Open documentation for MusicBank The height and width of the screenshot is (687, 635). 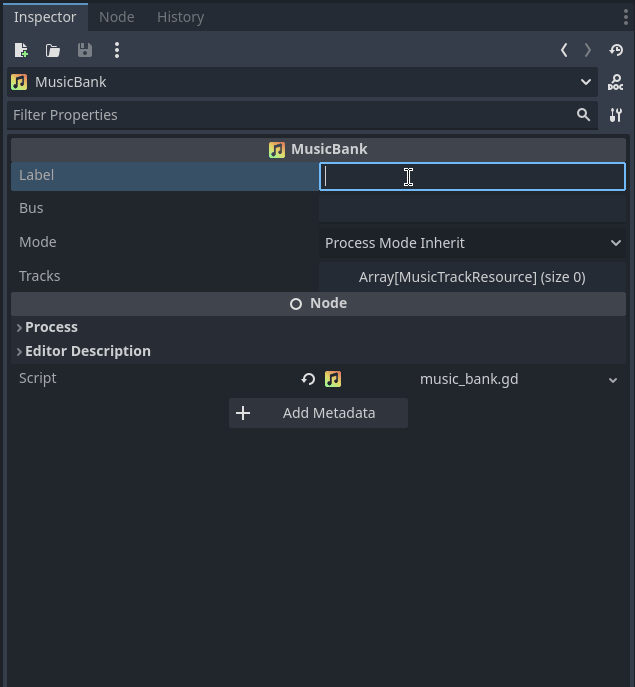click(616, 83)
